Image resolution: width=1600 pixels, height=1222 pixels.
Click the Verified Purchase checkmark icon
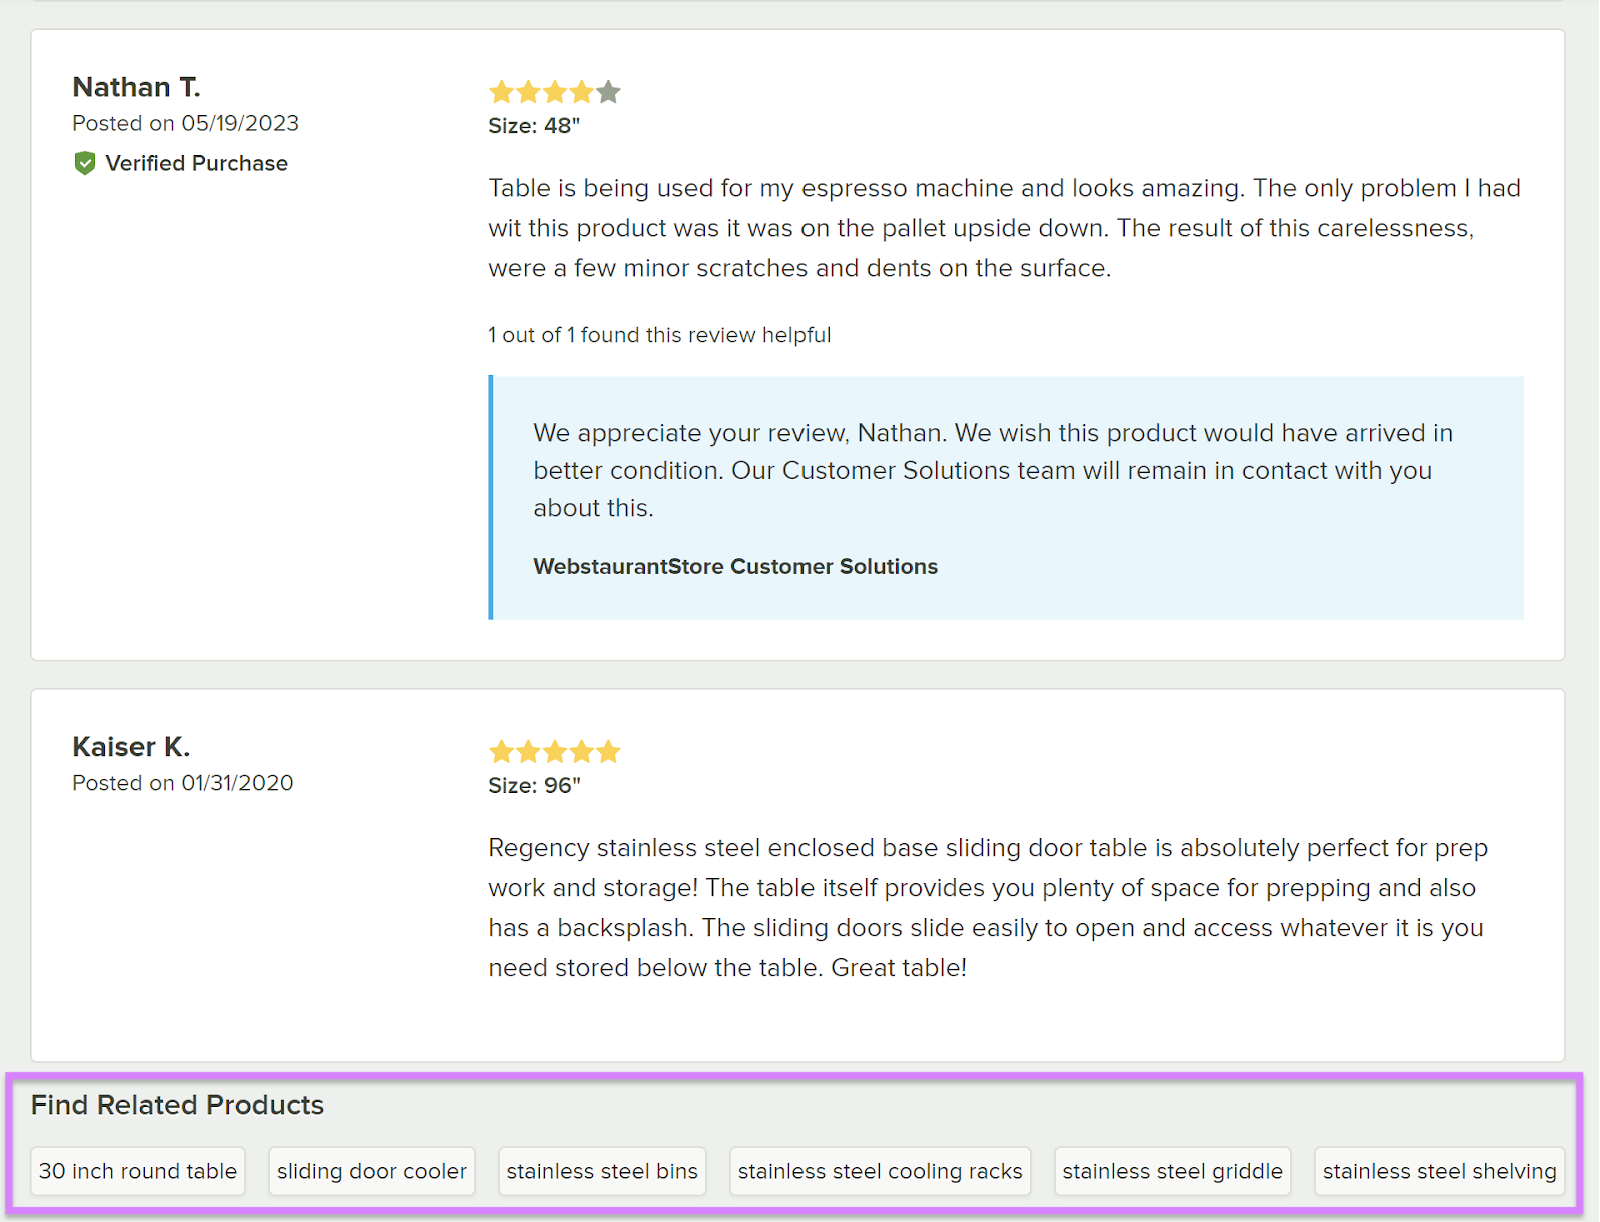click(x=85, y=163)
